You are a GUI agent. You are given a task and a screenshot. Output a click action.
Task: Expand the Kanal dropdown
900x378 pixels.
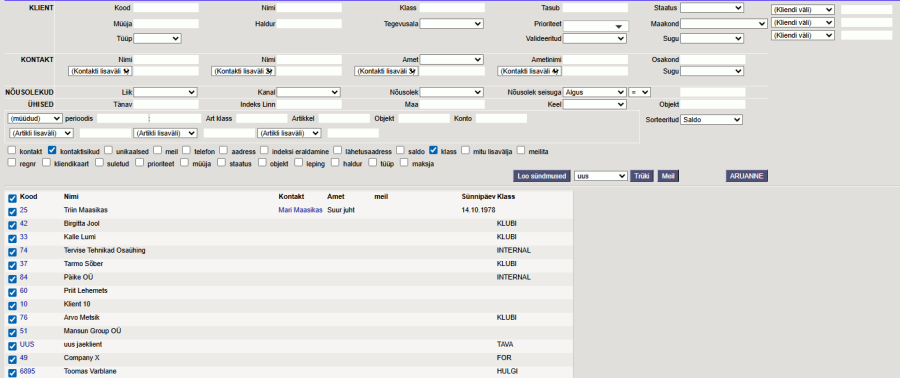click(308, 92)
